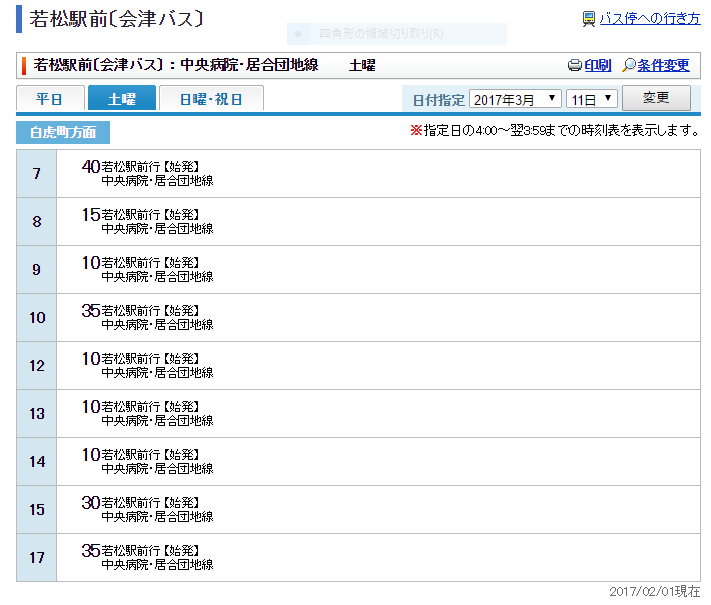711x605 pixels.
Task: Click the 13 o'clock hour cell
Action: (x=37, y=414)
